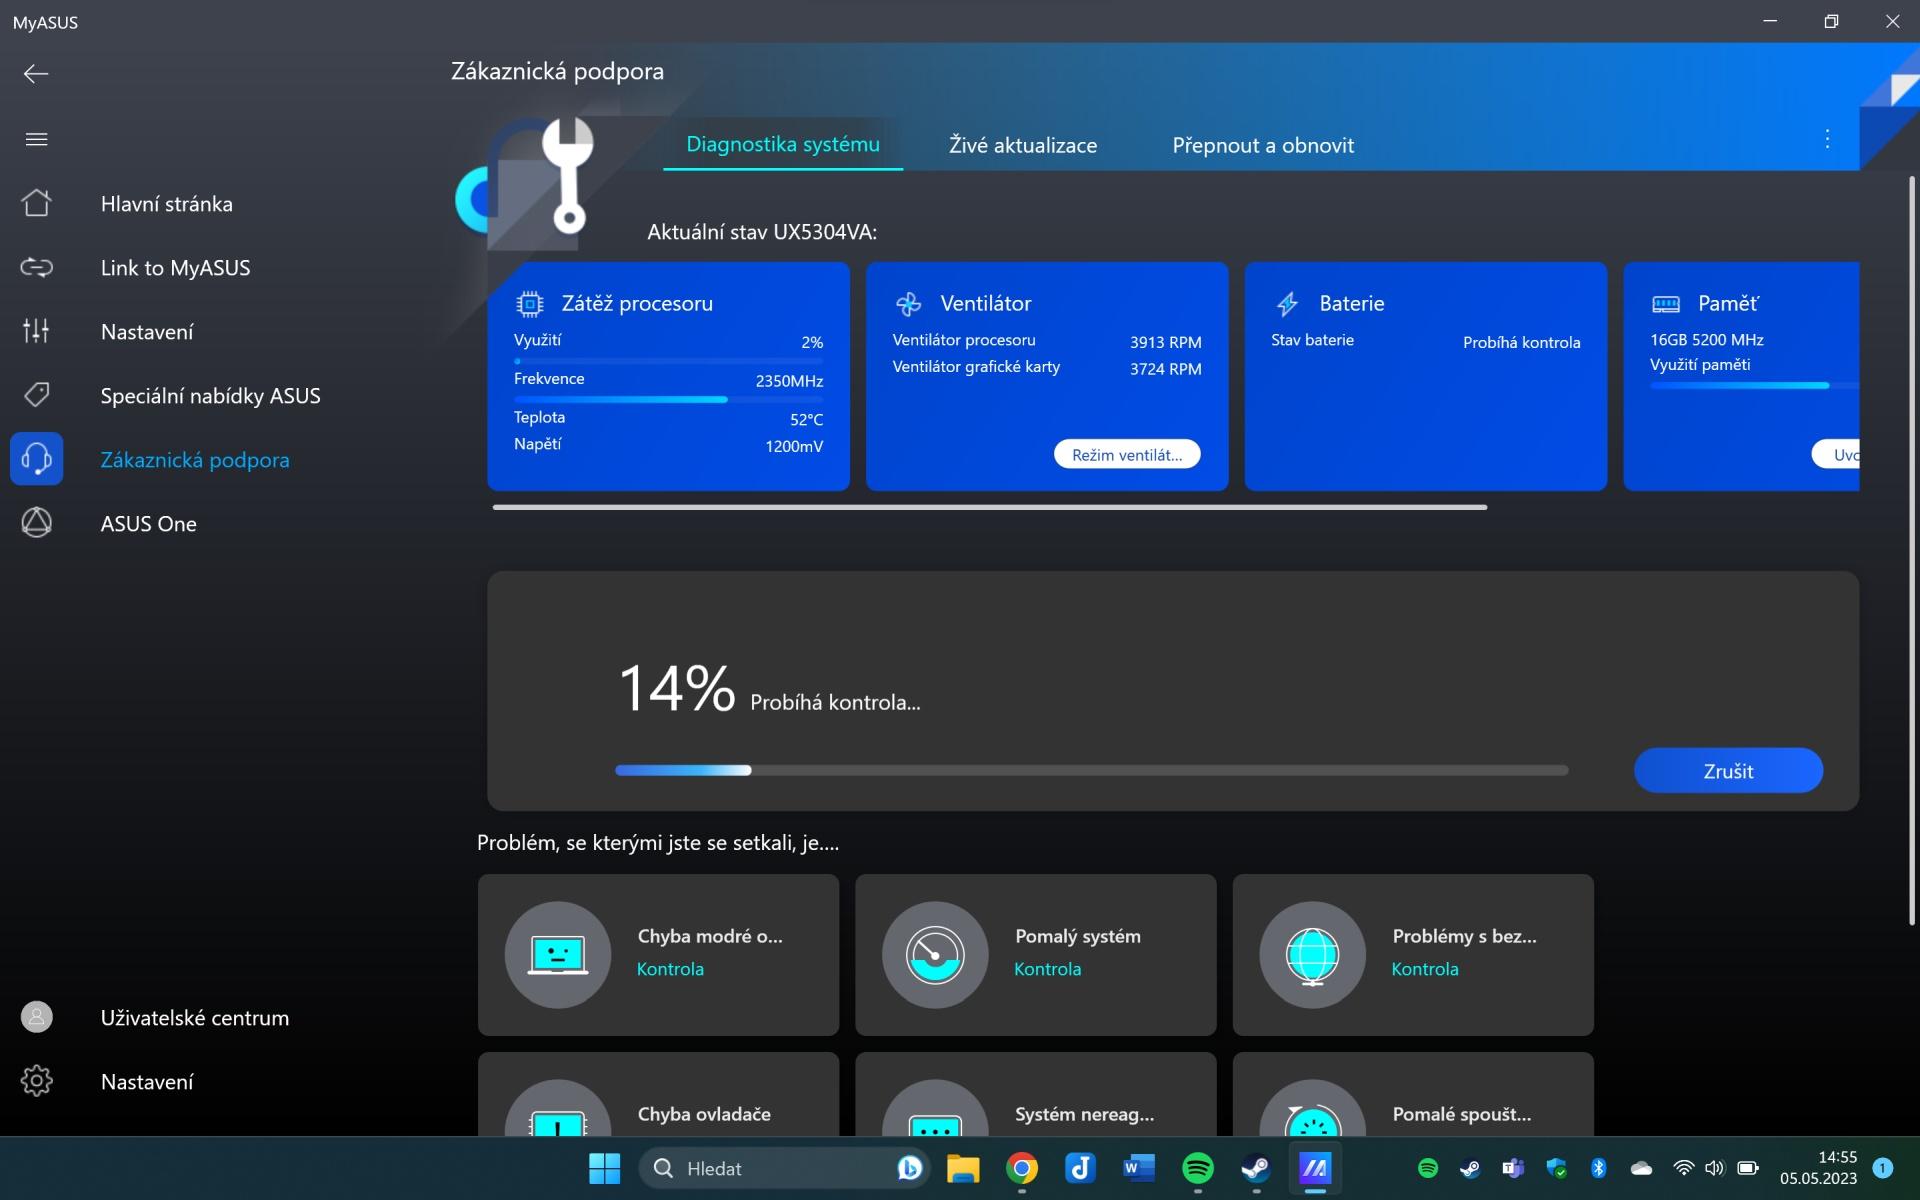The height and width of the screenshot is (1200, 1920).
Task: Select the Zákaznická podpora headset icon
Action: [x=36, y=459]
